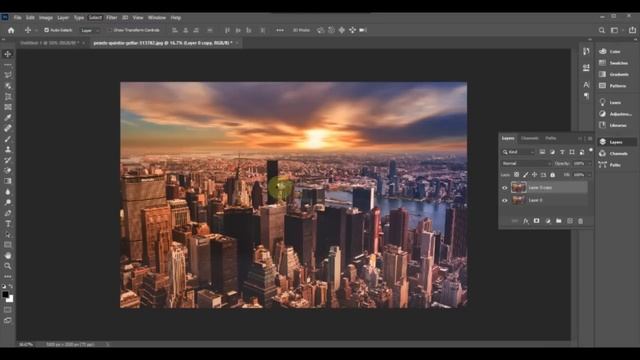Select the Crop tool
The image size is (640, 360).
(x=8, y=96)
